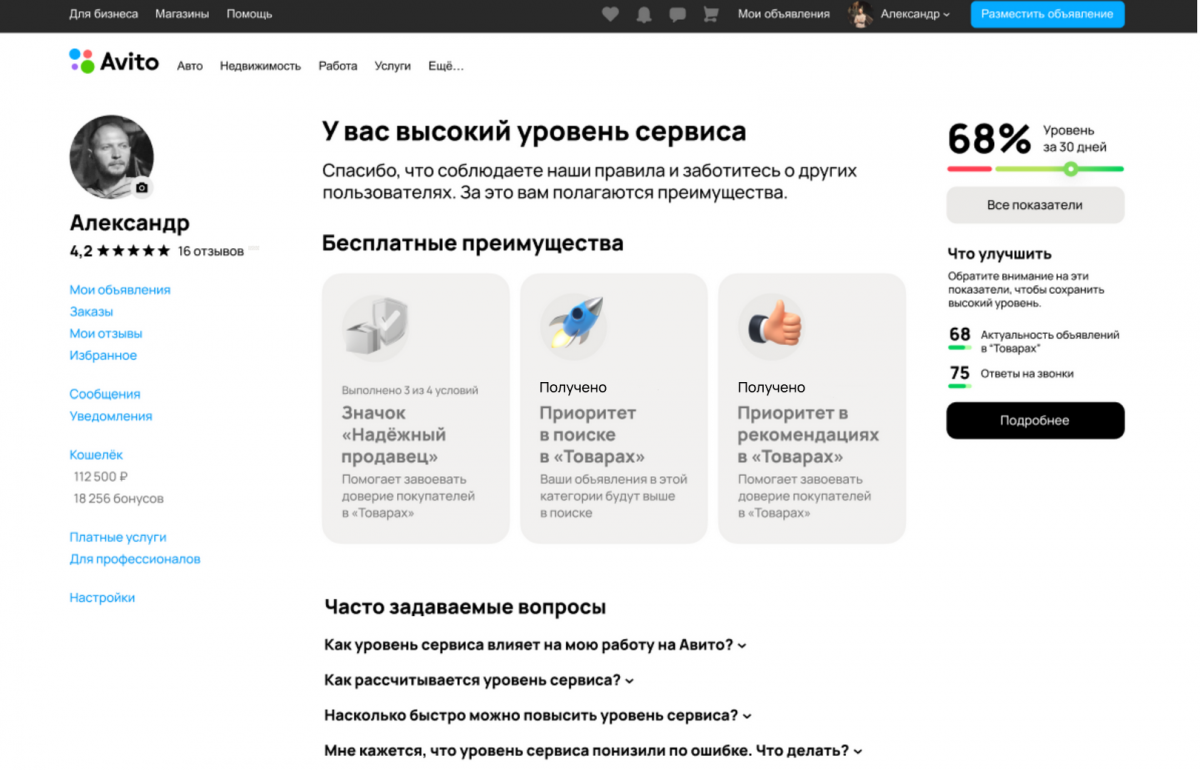Expand question about service level affecting work
This screenshot has height=770, width=1200.
point(535,645)
